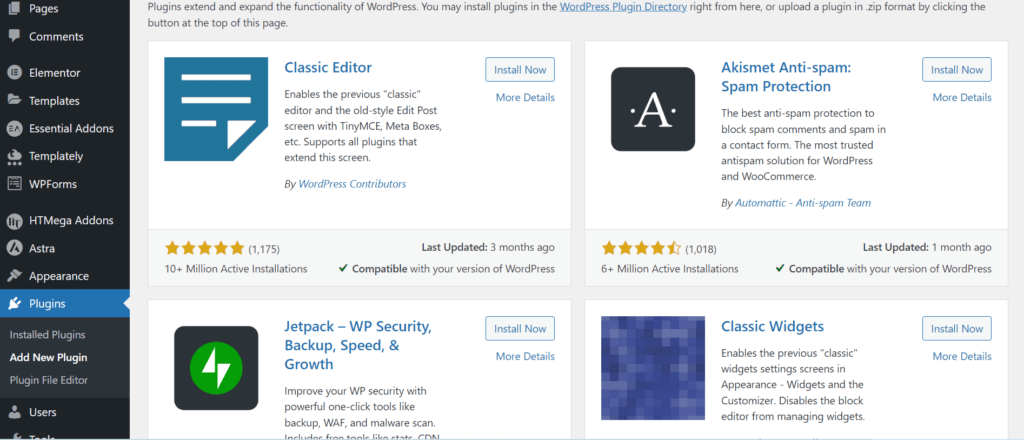The width and height of the screenshot is (1024, 440).
Task: Install the Jetpack plugin
Action: click(520, 329)
